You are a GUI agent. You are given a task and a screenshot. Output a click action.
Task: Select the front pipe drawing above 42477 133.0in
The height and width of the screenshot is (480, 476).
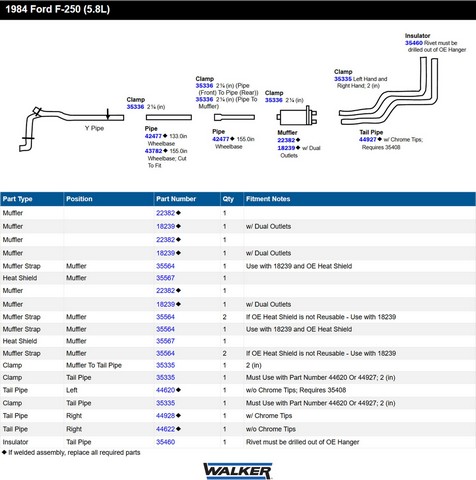169,117
